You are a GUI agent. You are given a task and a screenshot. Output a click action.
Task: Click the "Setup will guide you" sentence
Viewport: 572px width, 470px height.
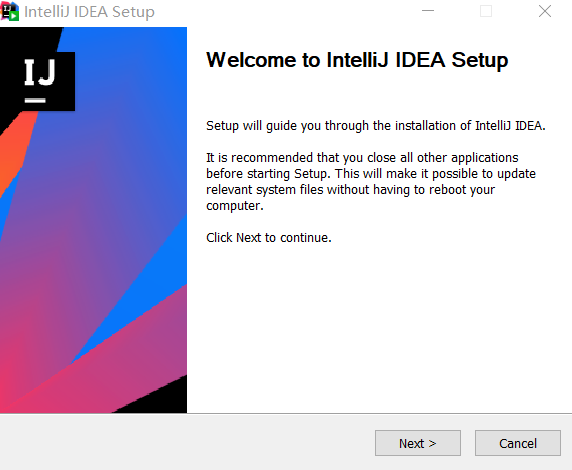coord(375,126)
